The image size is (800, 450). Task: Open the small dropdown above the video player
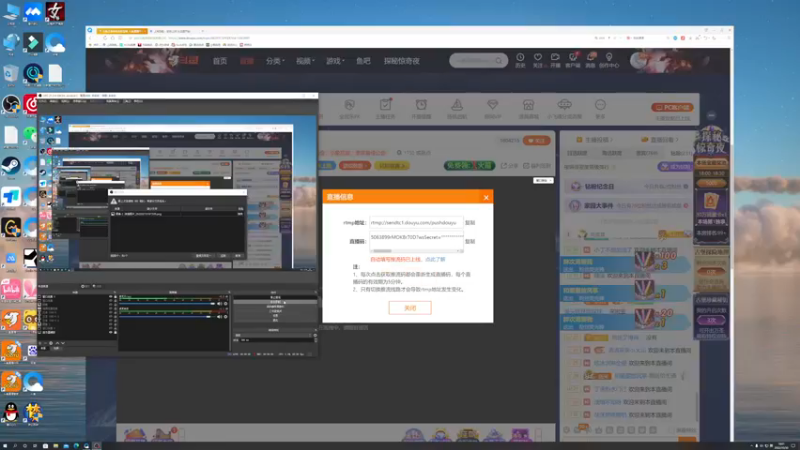point(543,181)
